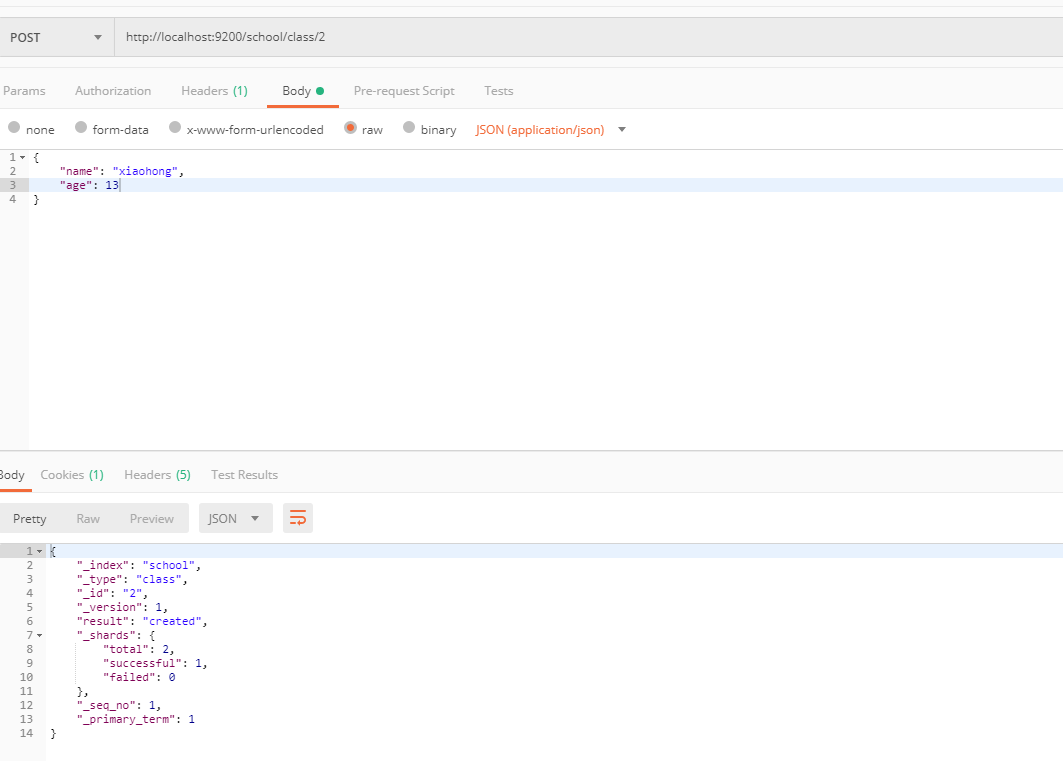Select the request Body tab

tap(302, 91)
